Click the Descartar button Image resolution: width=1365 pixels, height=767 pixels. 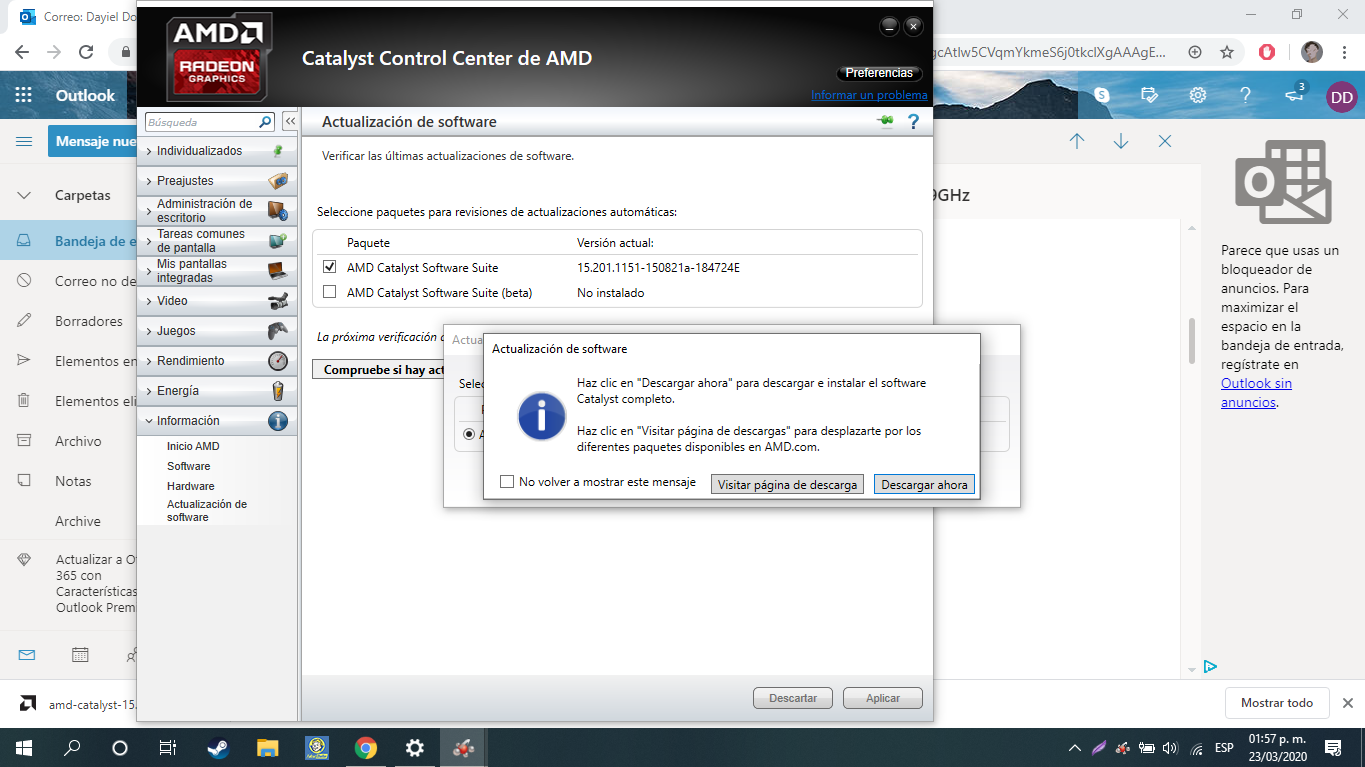[x=793, y=698]
